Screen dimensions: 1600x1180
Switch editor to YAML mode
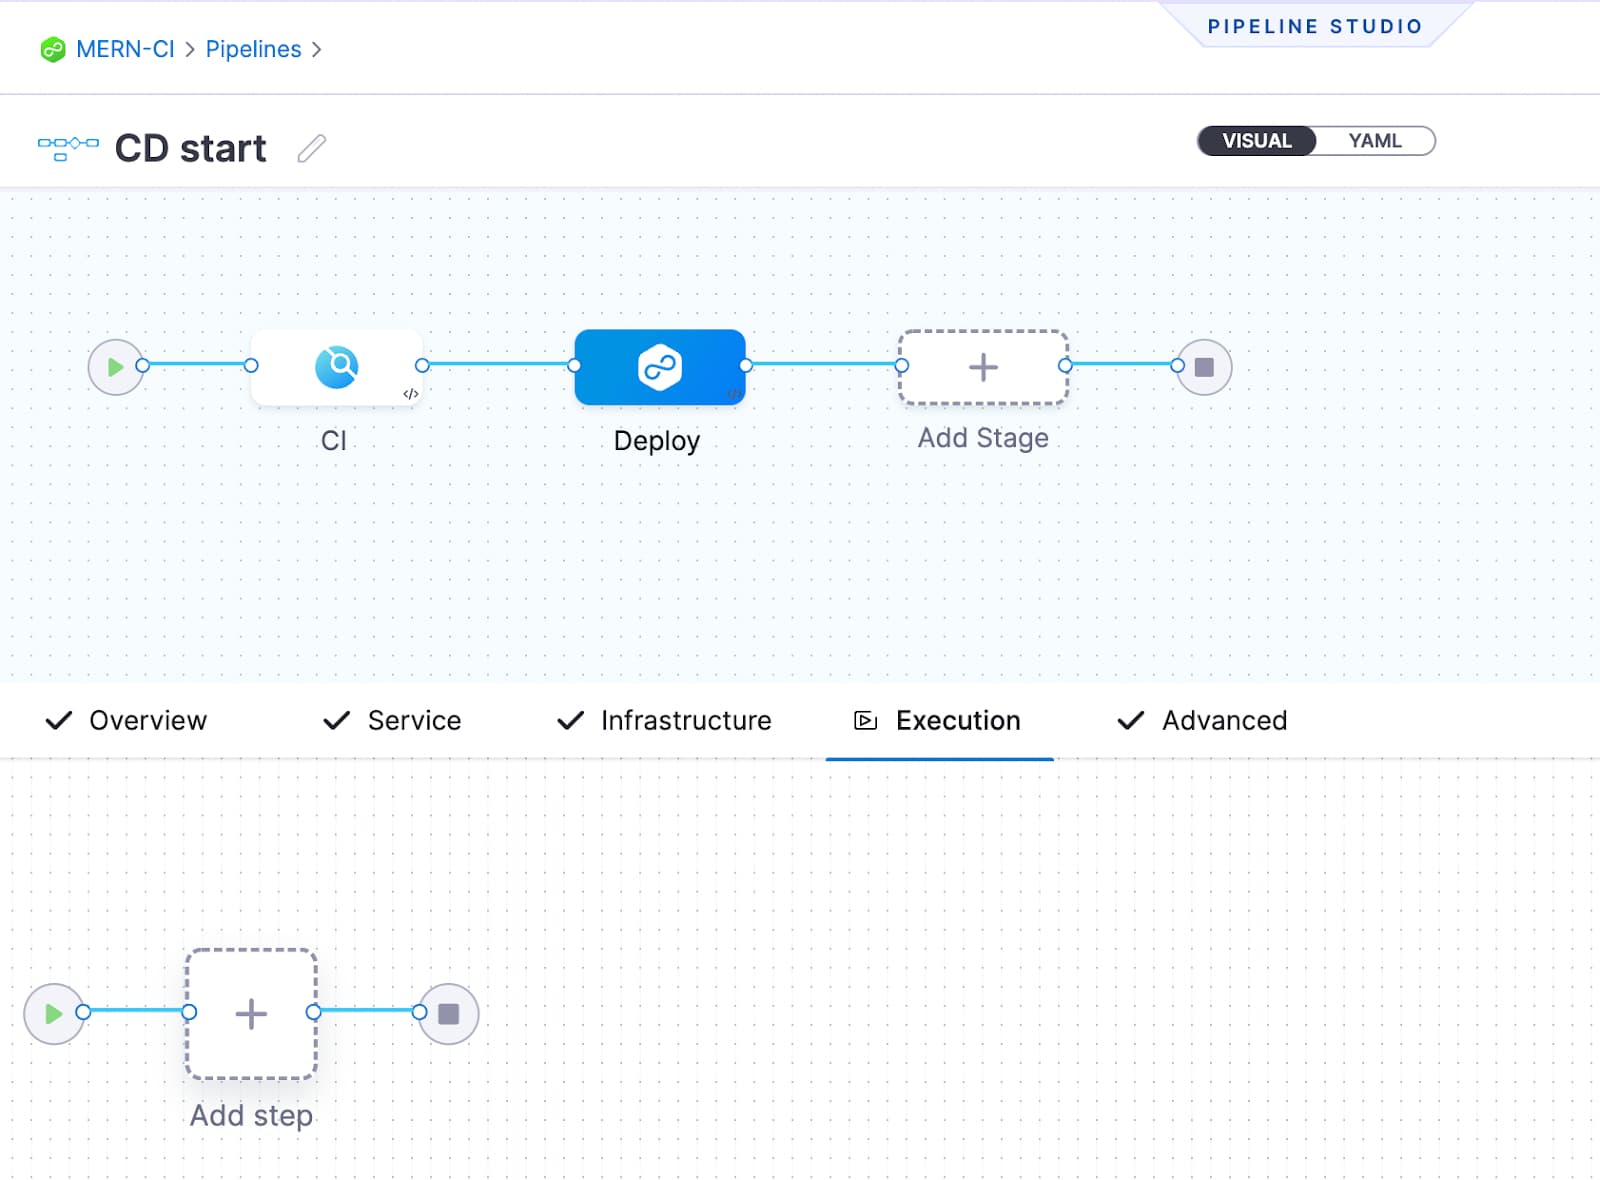point(1376,140)
